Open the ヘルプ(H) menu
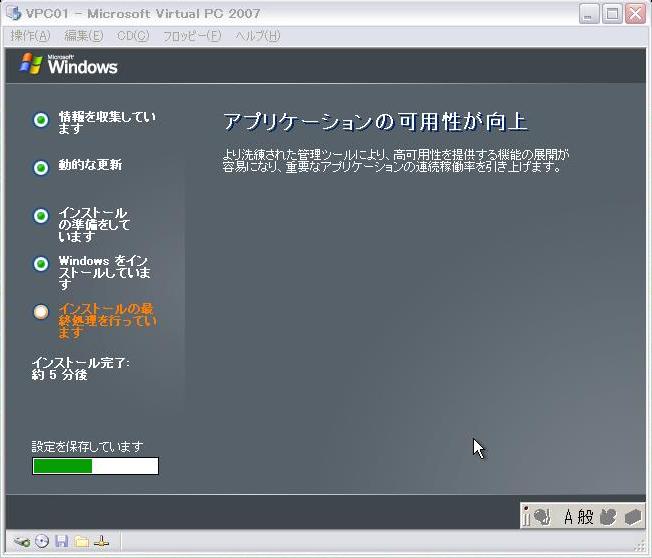Image resolution: width=652 pixels, height=558 pixels. coord(257,36)
